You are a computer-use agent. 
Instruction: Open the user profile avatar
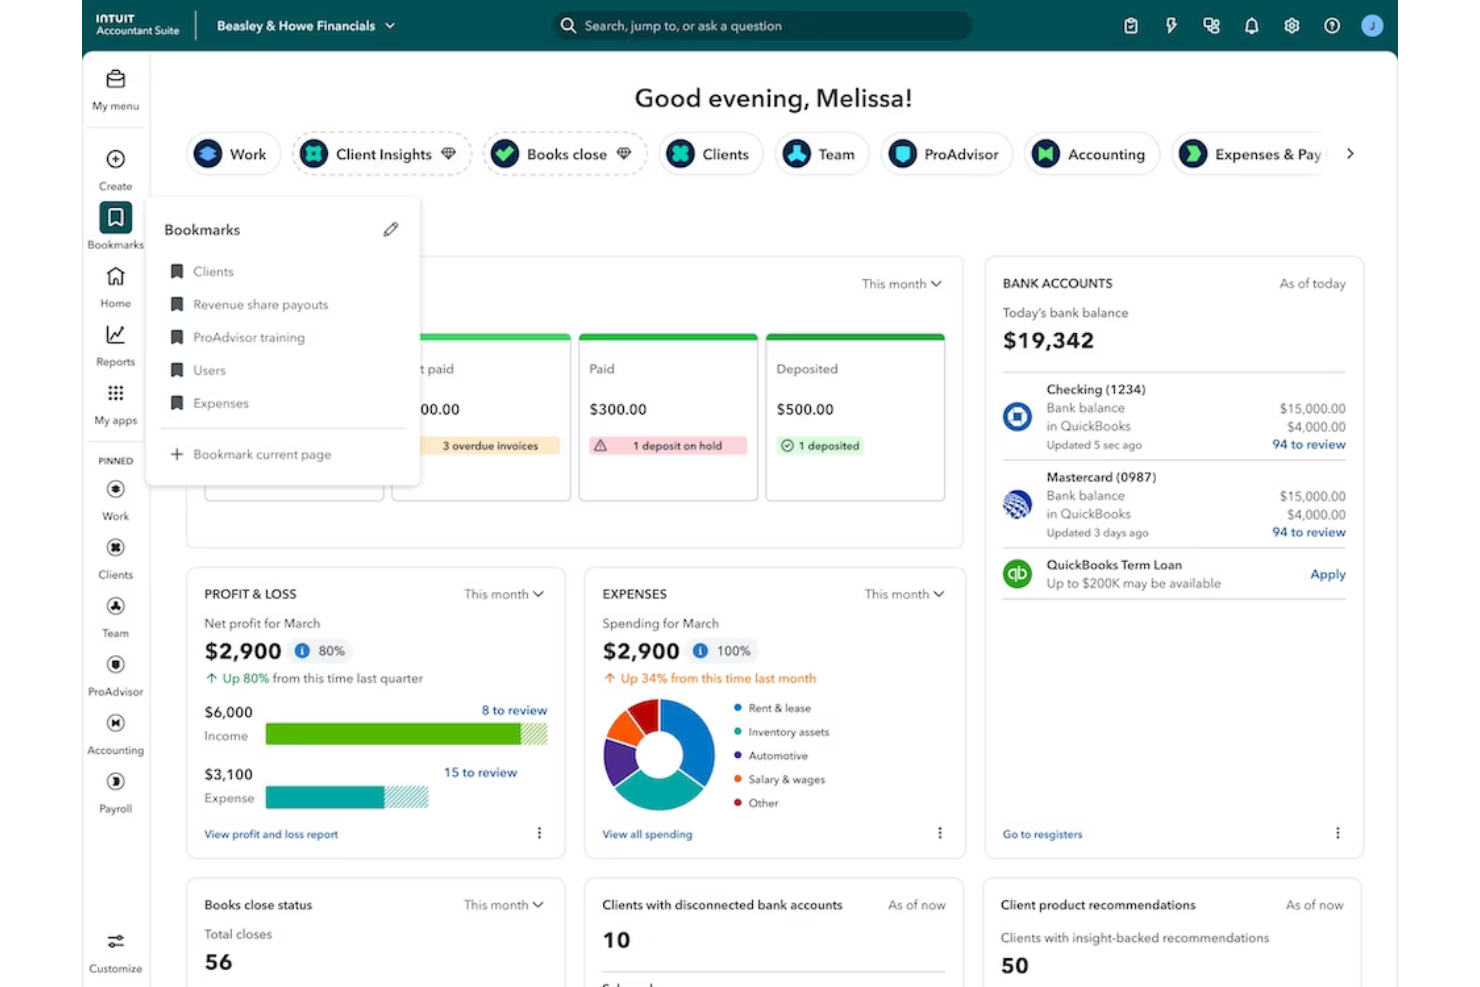(x=1372, y=26)
